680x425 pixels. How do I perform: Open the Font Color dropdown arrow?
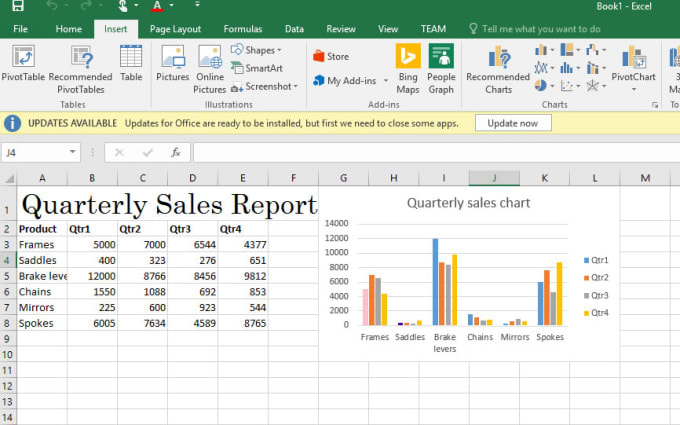pyautogui.click(x=172, y=5)
